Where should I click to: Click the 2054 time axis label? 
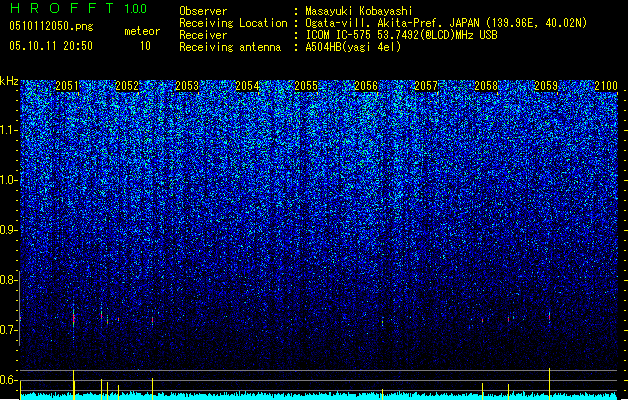click(x=247, y=86)
